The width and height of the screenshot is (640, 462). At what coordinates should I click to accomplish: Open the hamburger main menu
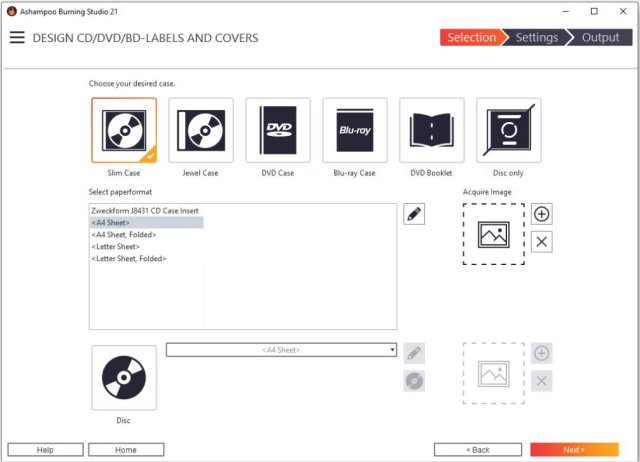tap(17, 38)
